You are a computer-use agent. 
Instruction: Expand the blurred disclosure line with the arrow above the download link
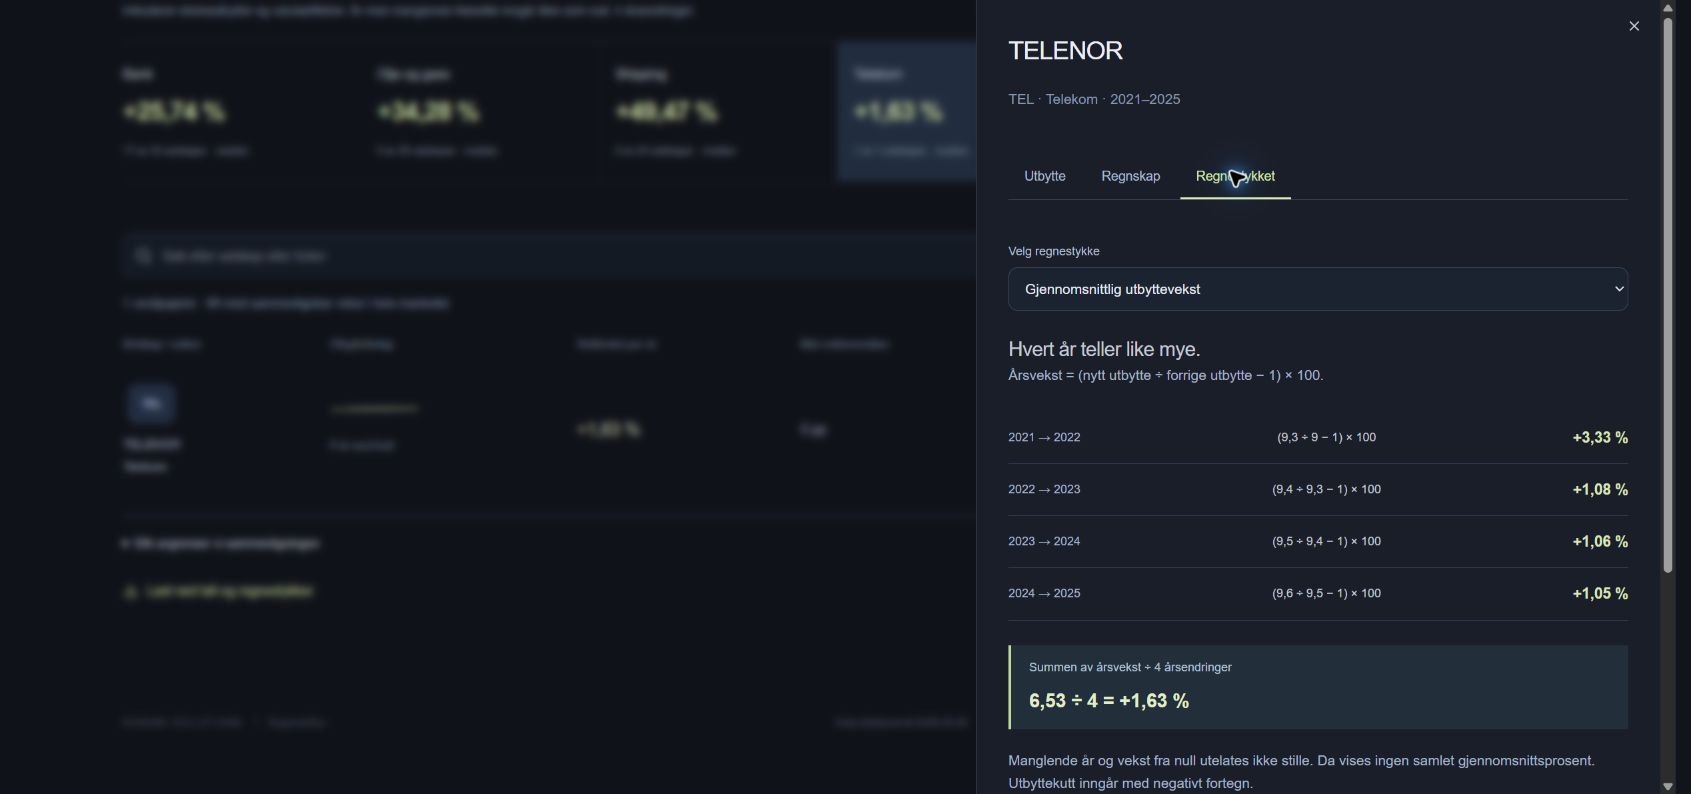221,544
